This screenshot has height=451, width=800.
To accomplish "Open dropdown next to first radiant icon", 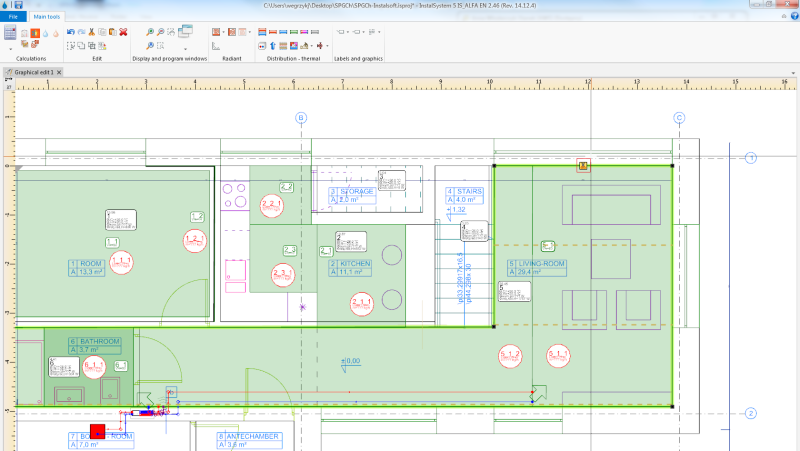I will coord(223,32).
